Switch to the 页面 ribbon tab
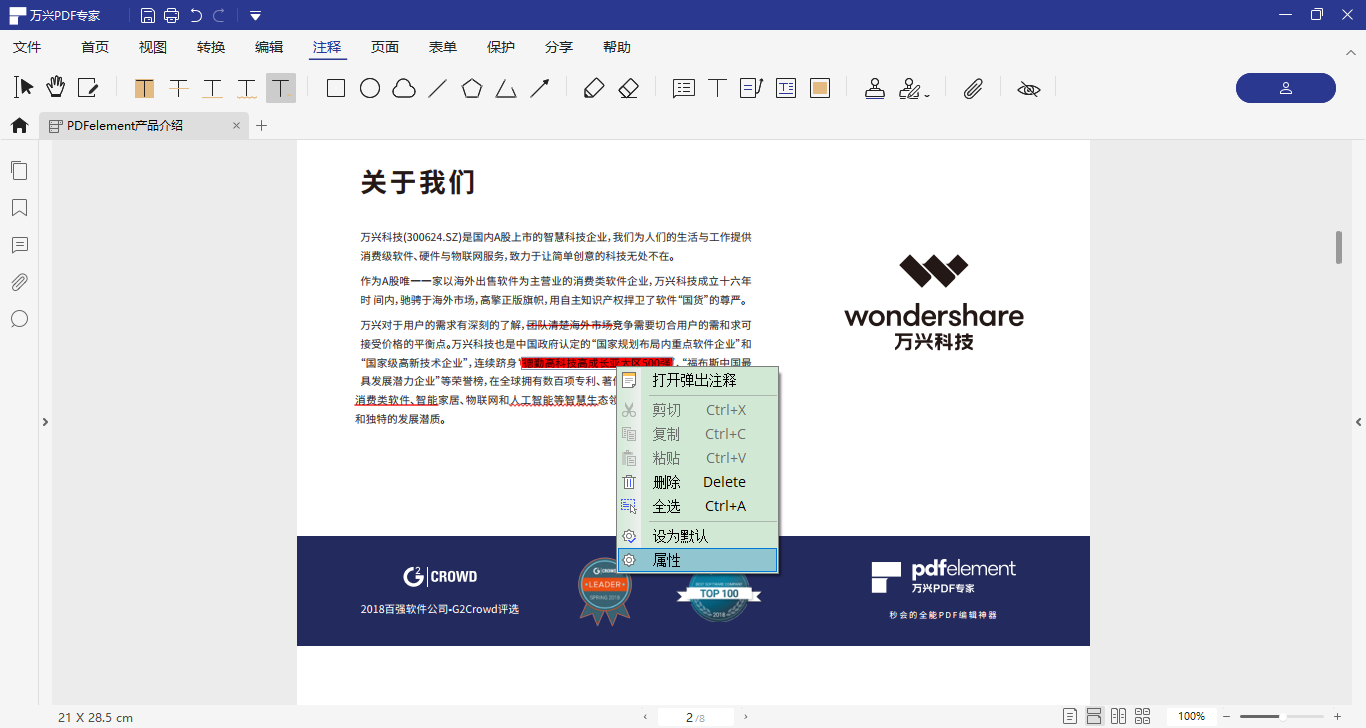The height and width of the screenshot is (728, 1366). tap(385, 46)
